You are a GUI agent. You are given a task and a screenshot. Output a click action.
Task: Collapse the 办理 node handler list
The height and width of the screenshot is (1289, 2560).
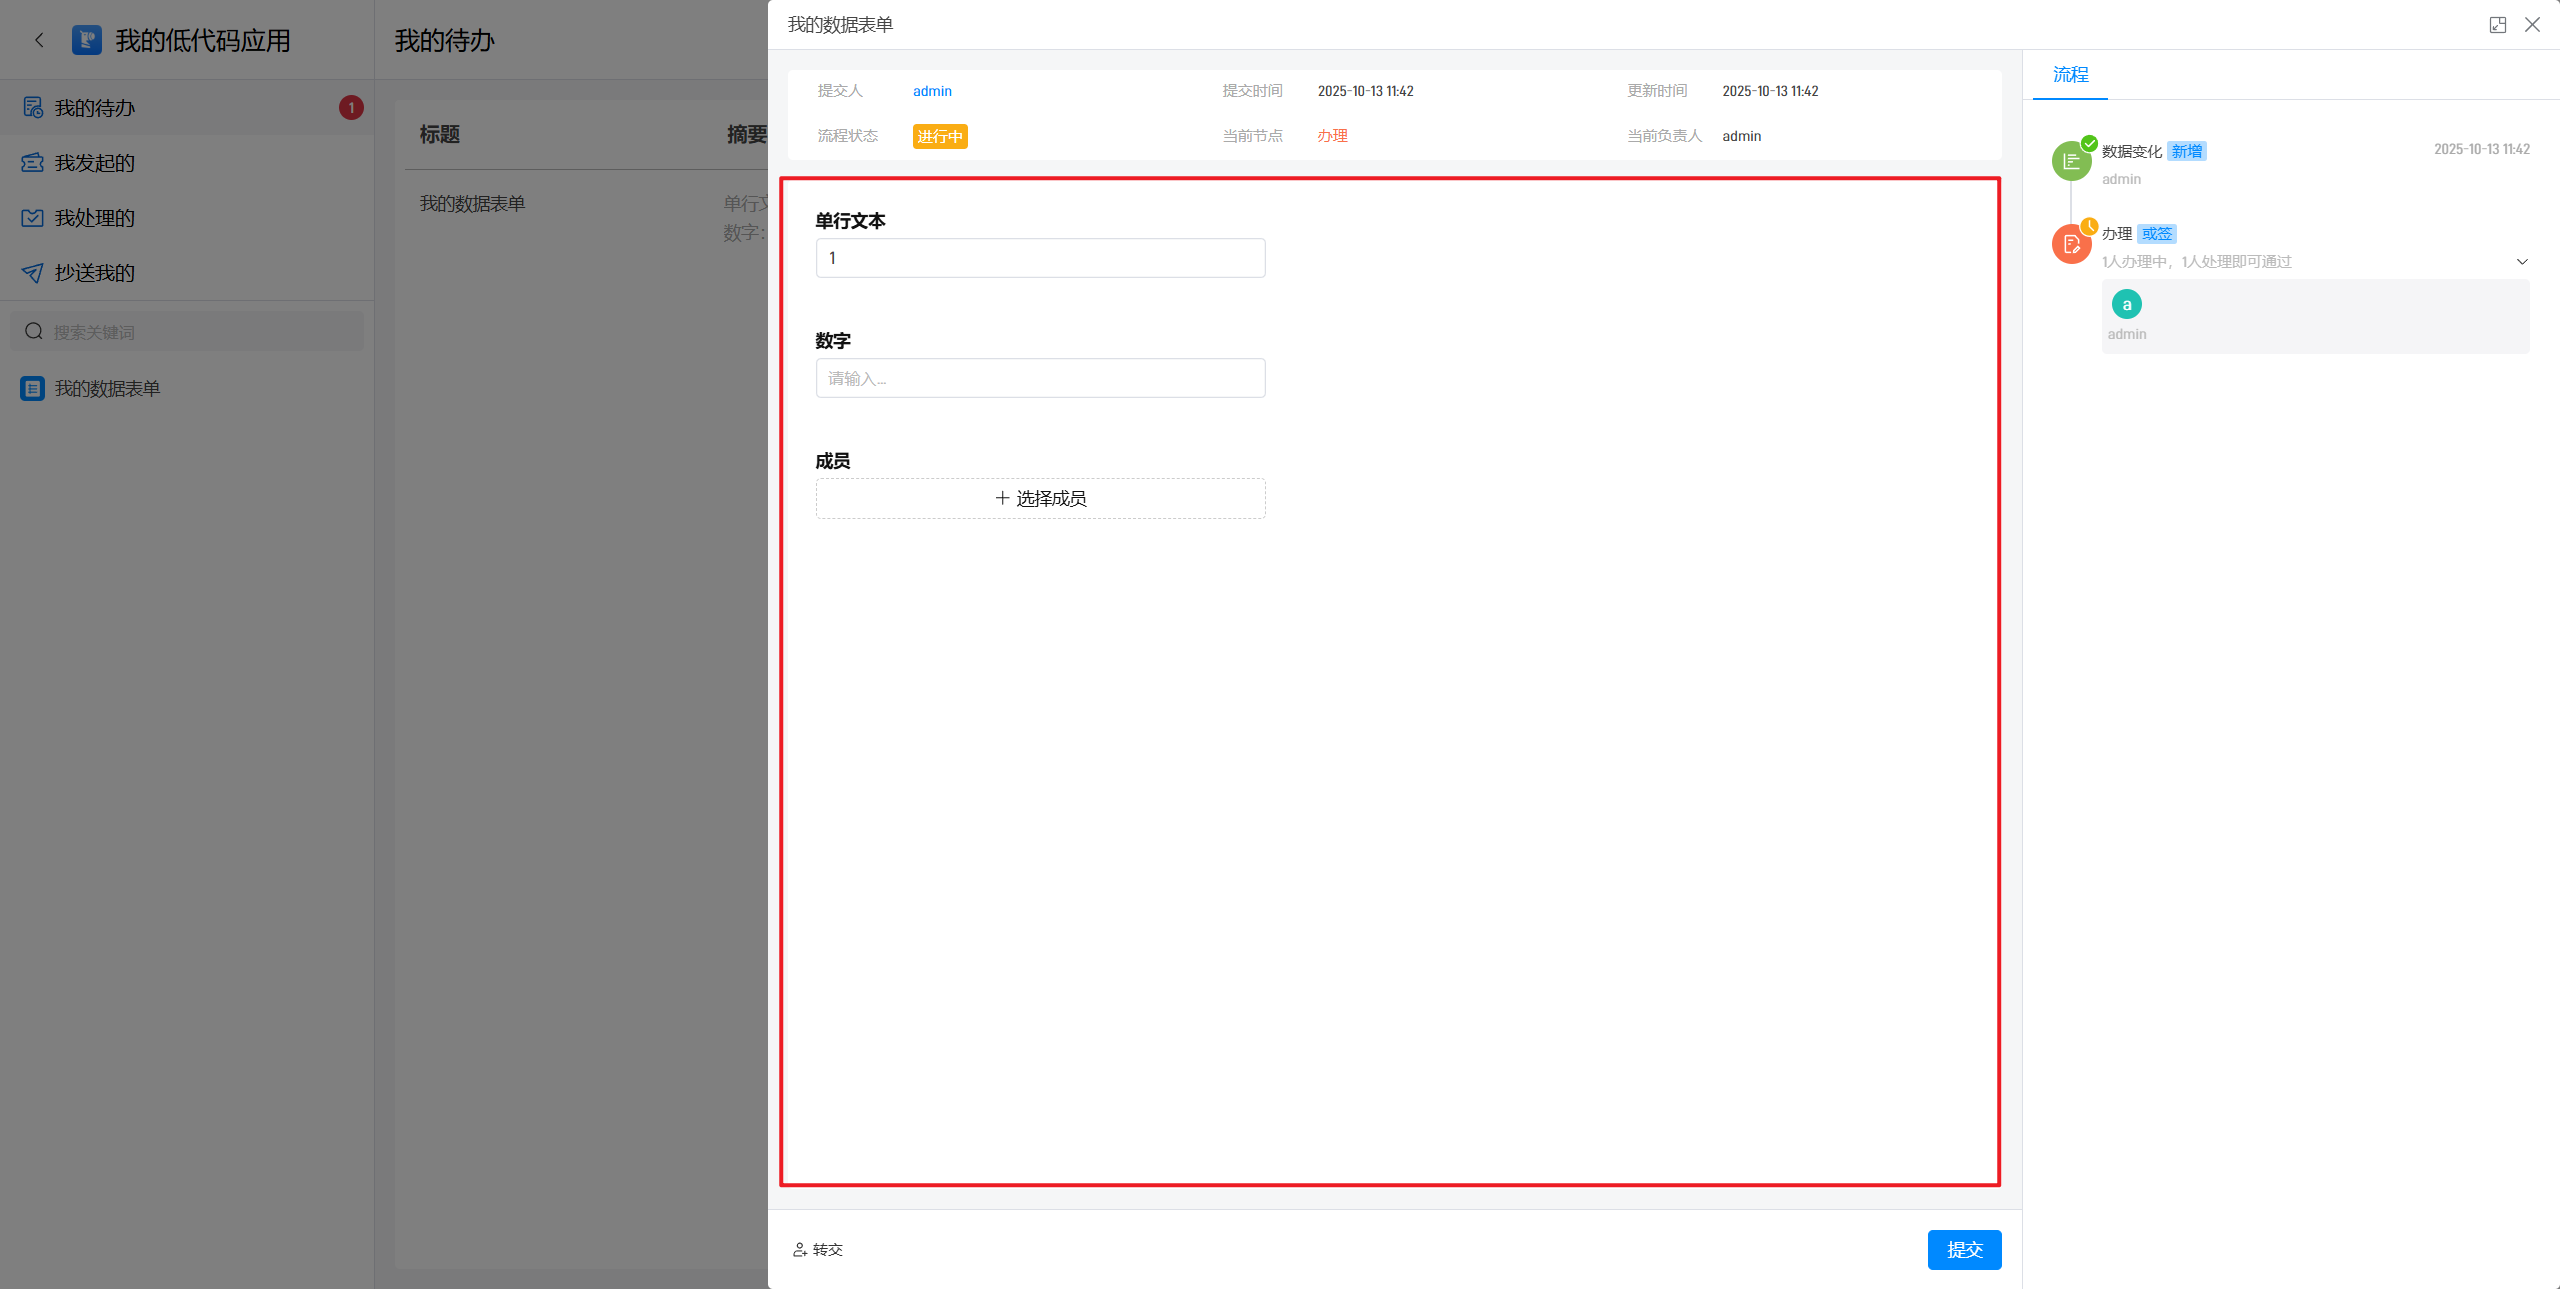pos(2521,262)
